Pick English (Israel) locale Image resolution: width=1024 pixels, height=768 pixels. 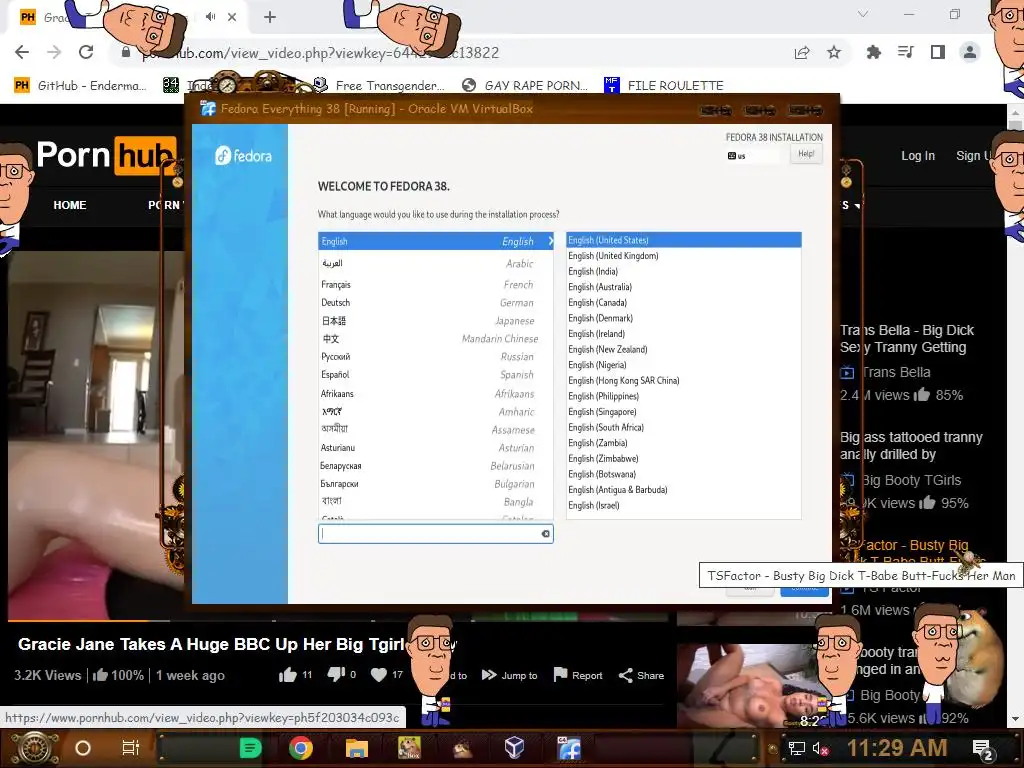684,505
